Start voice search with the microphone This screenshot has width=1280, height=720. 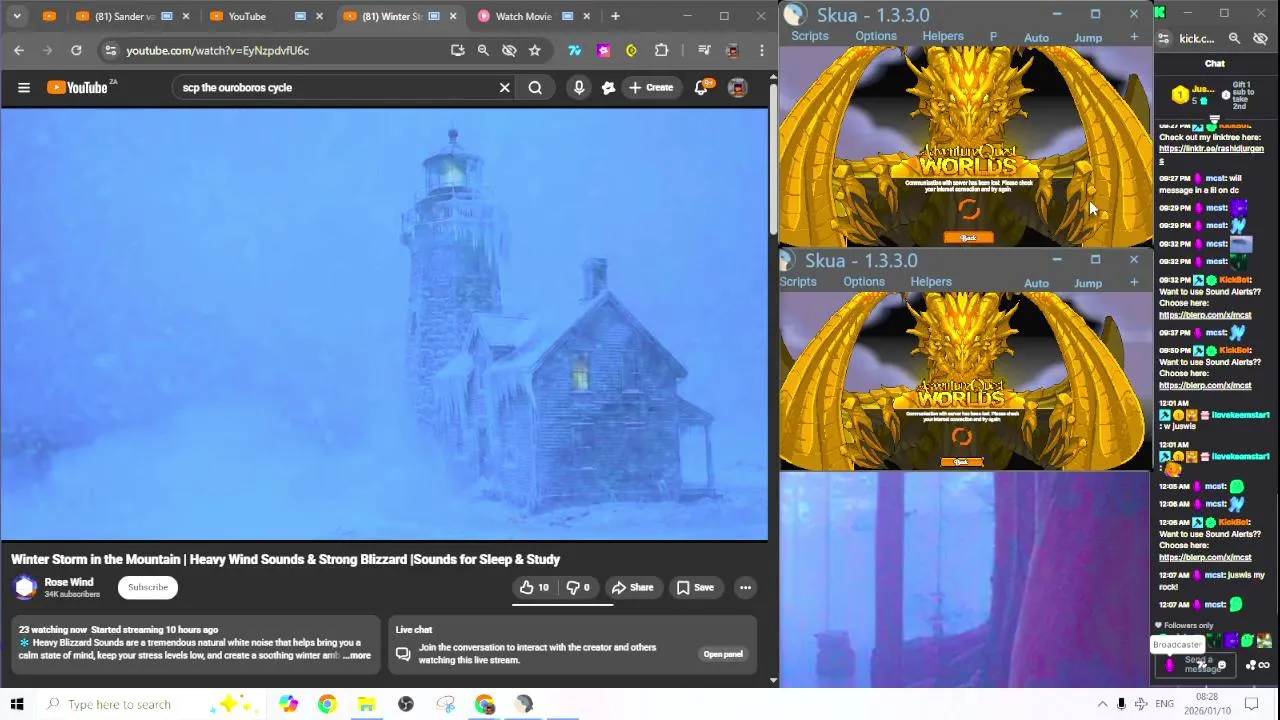pos(579,88)
